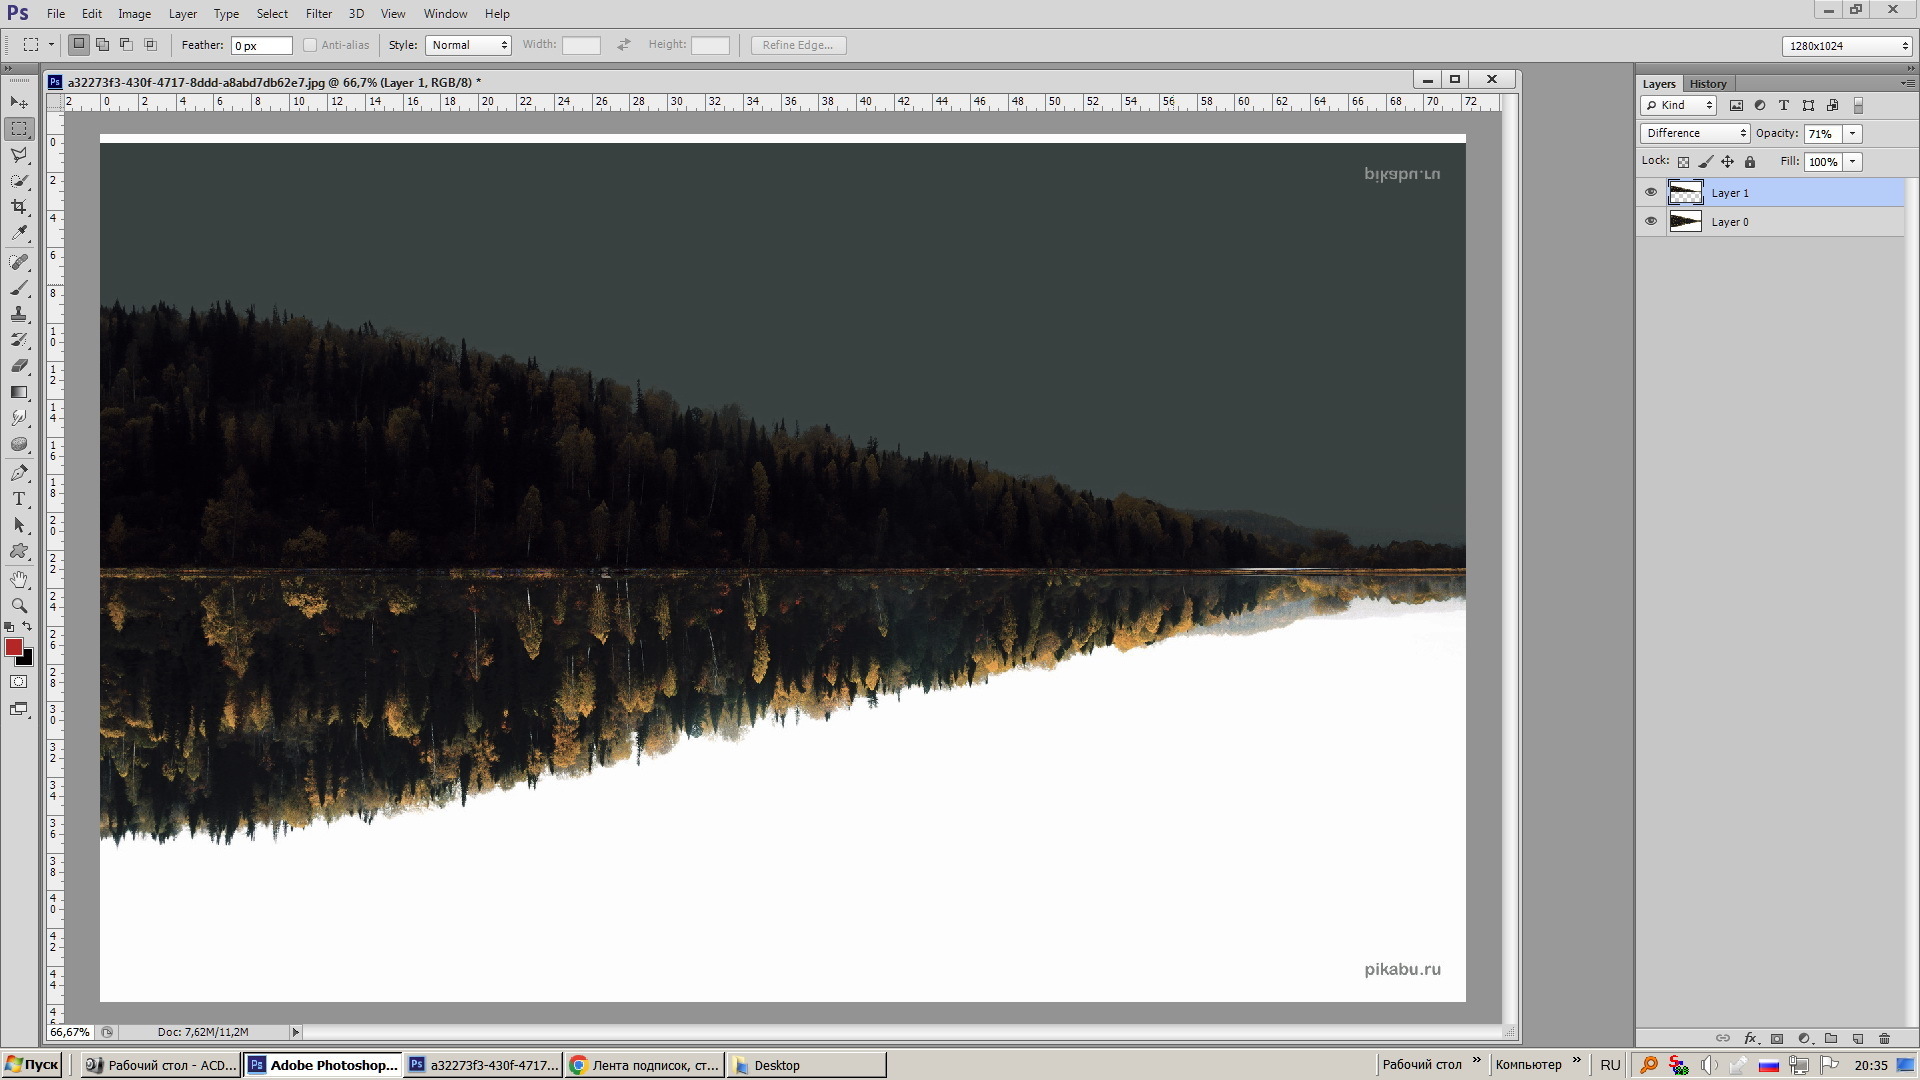Switch to the History tab

point(1708,84)
